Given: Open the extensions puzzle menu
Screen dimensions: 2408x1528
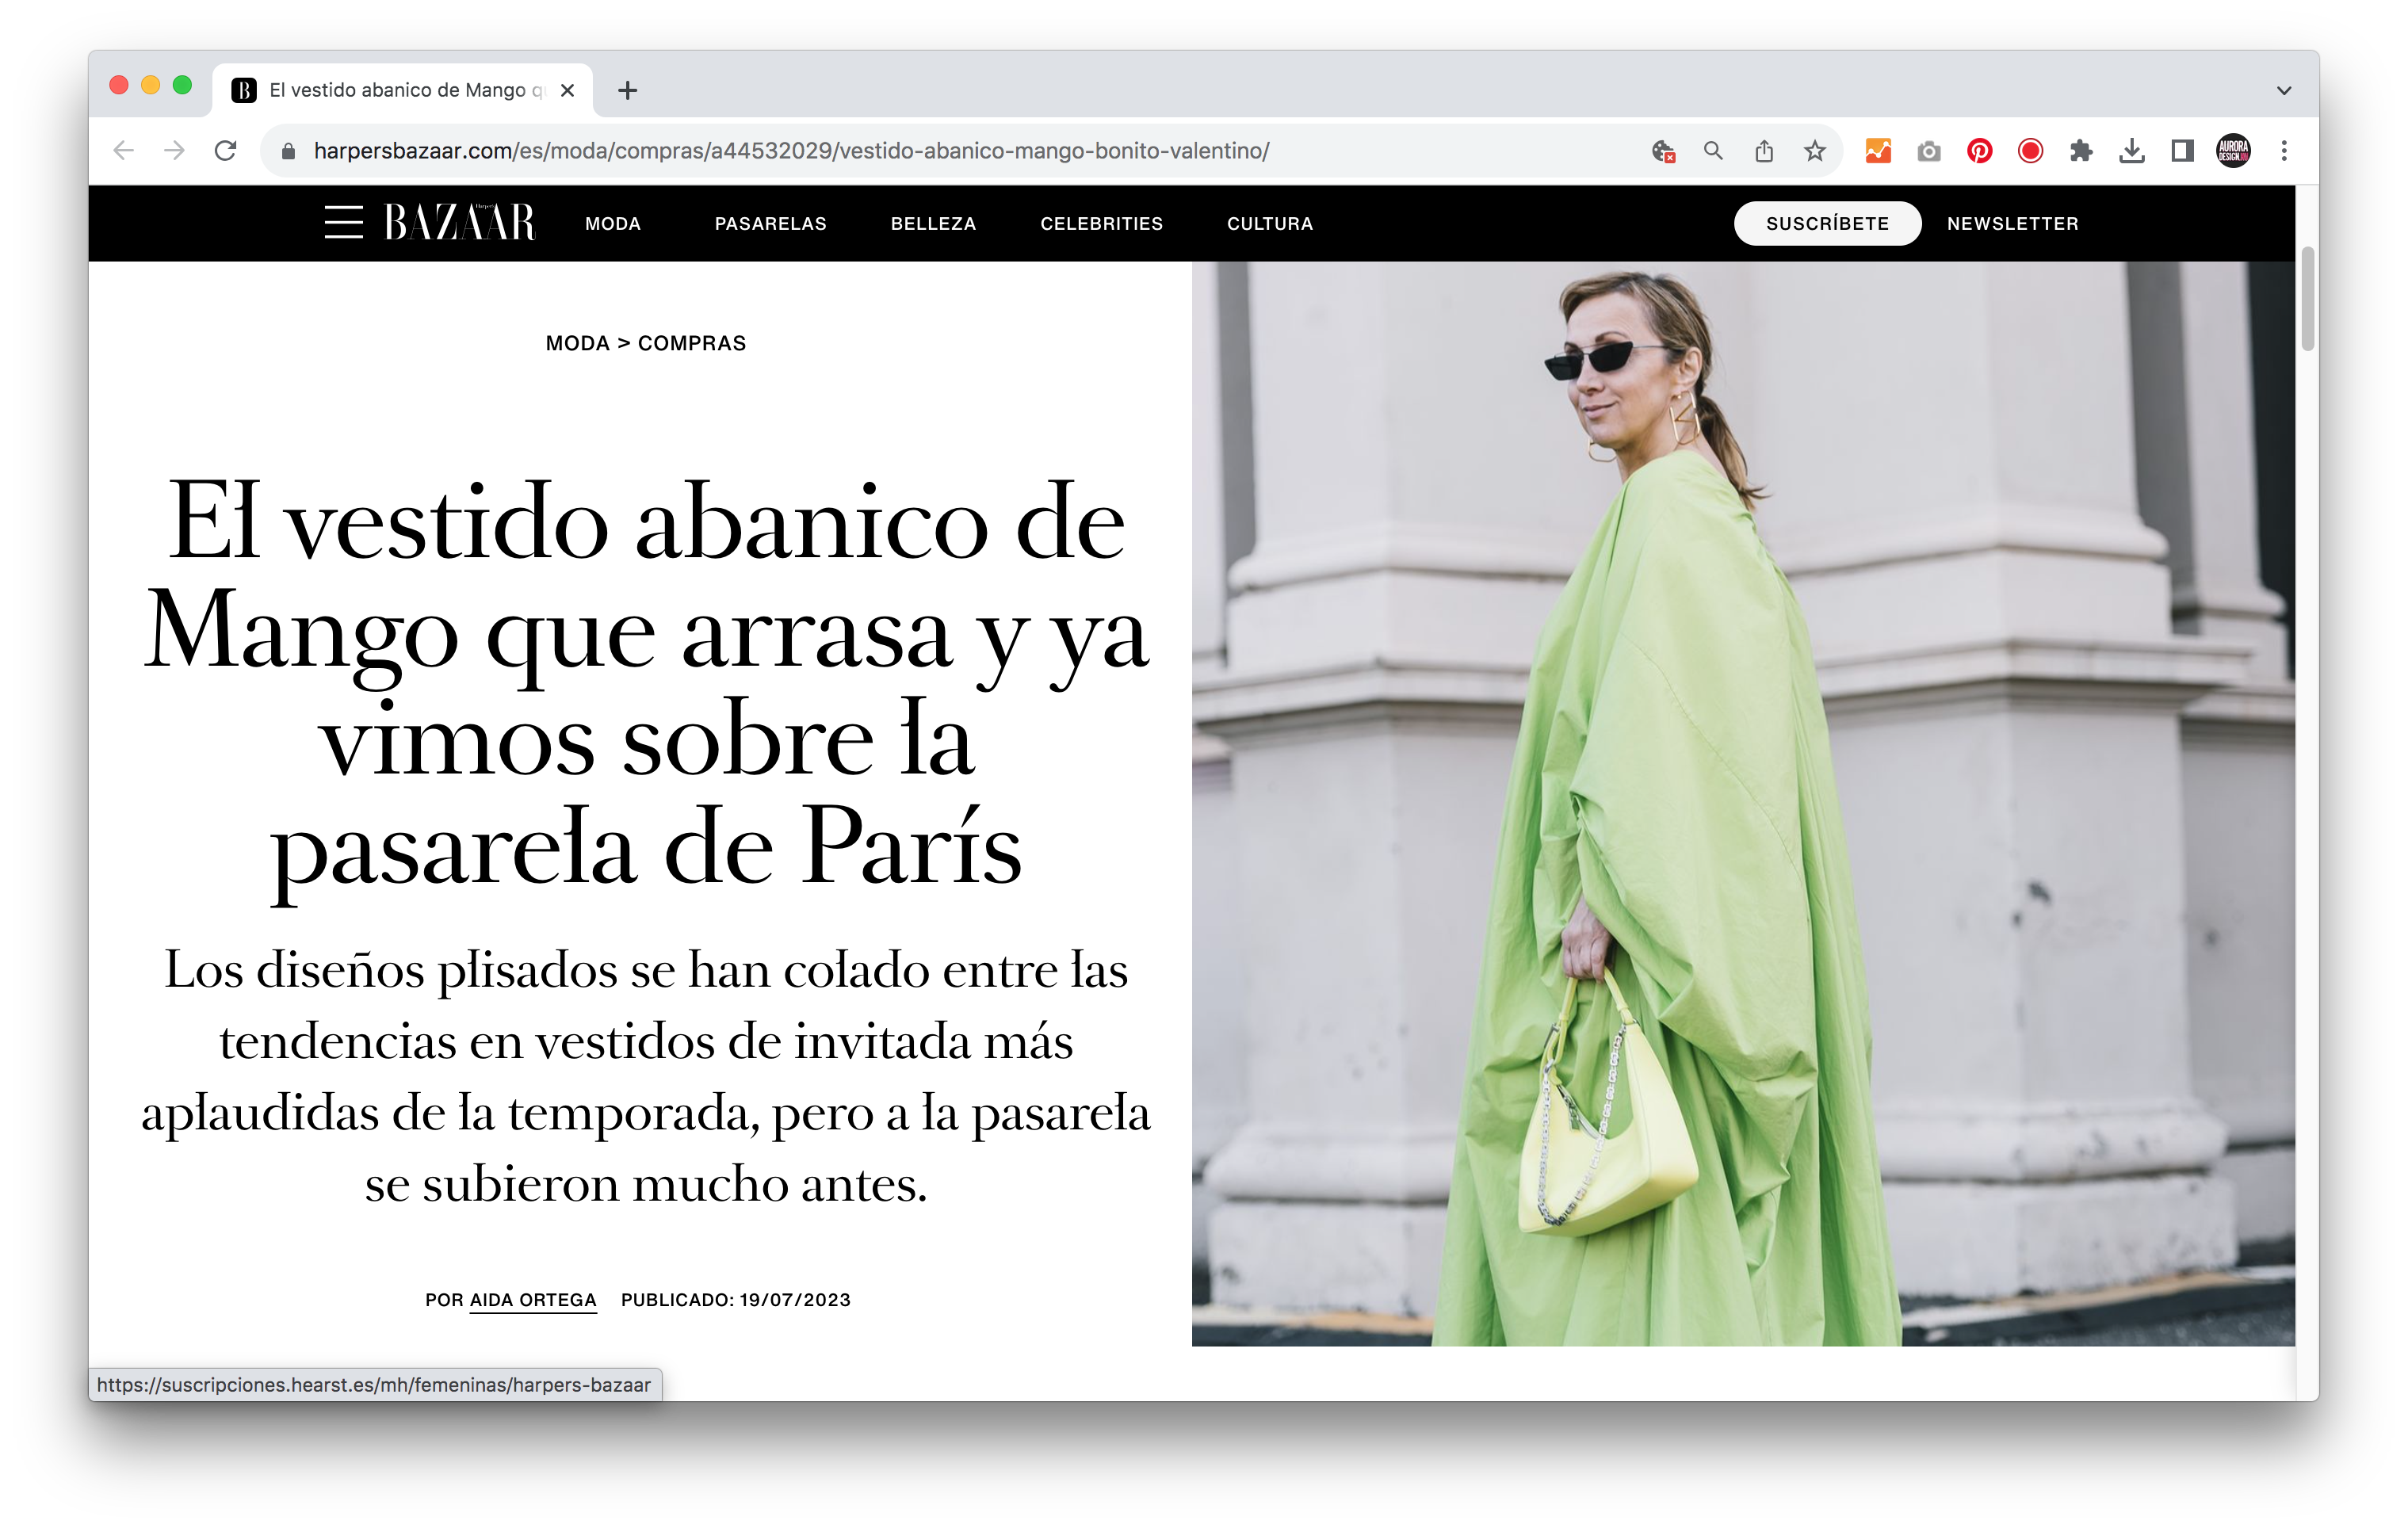Looking at the screenshot, I should [2081, 151].
